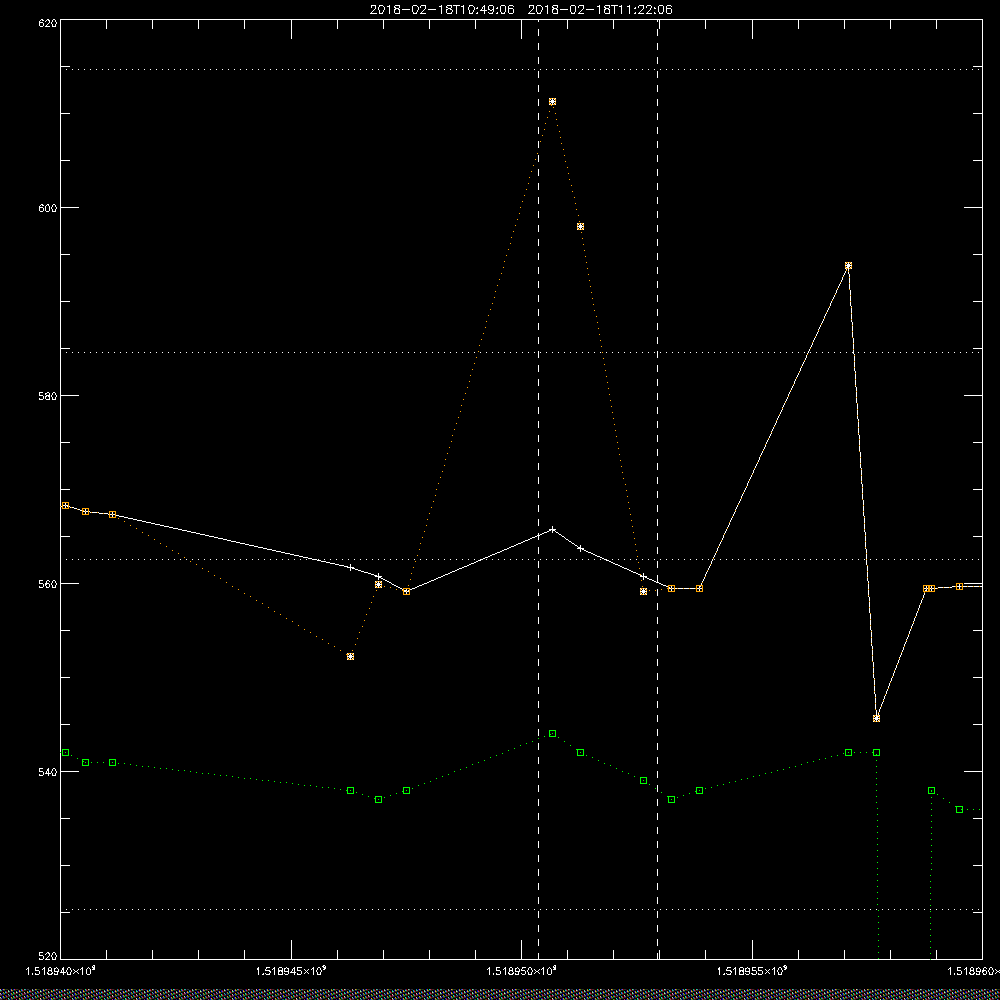
Task: Select the white plus marker at the white line's central peak
Action: click(x=552, y=529)
